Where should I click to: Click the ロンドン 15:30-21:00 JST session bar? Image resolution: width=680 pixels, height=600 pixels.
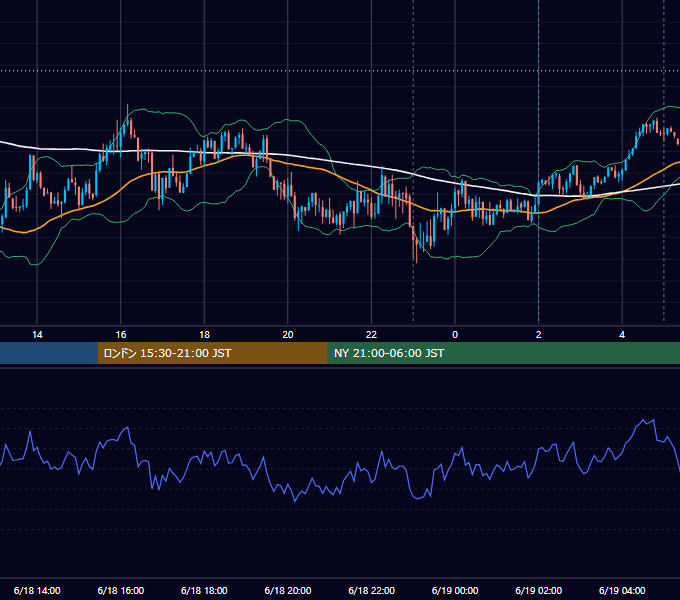click(212, 353)
